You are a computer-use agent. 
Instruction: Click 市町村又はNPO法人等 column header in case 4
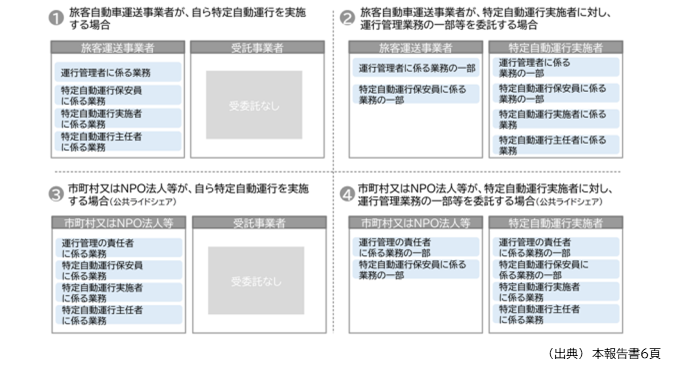(415, 223)
